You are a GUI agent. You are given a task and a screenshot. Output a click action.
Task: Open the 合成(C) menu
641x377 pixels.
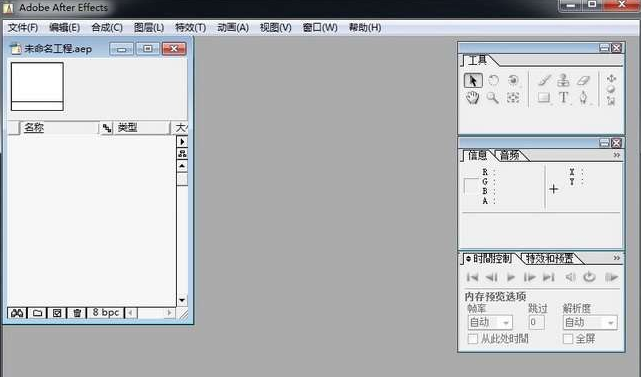pos(107,27)
